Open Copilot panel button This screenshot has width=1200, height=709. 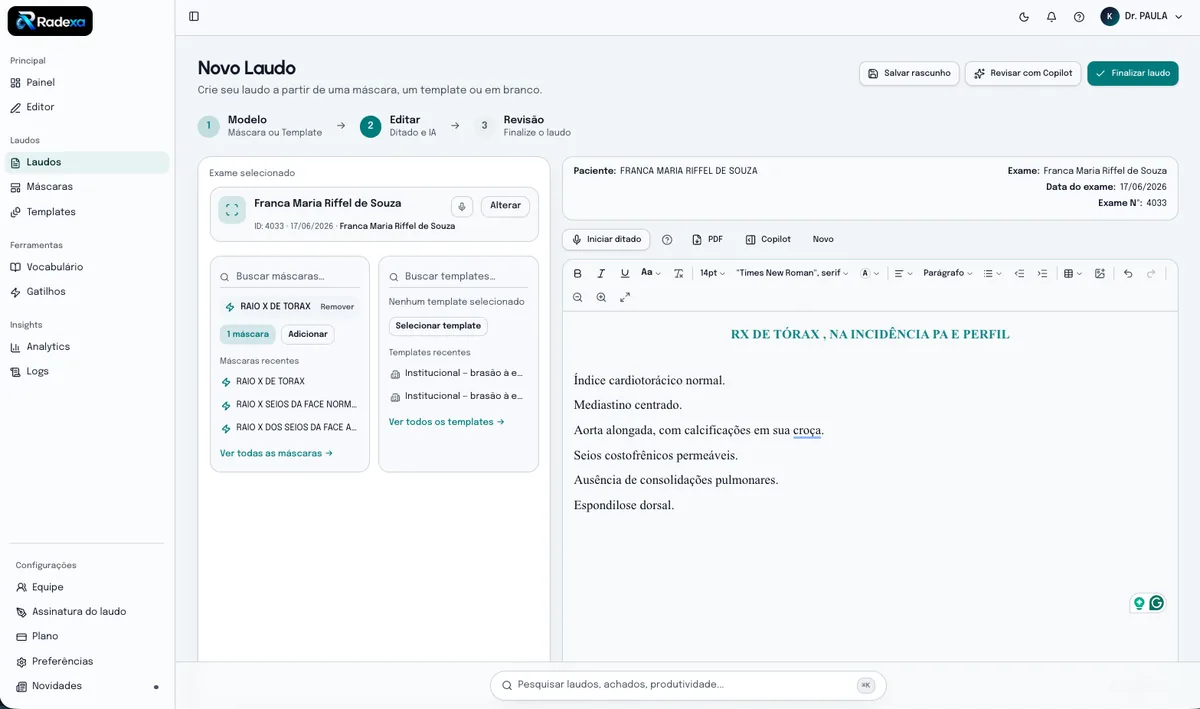768,240
